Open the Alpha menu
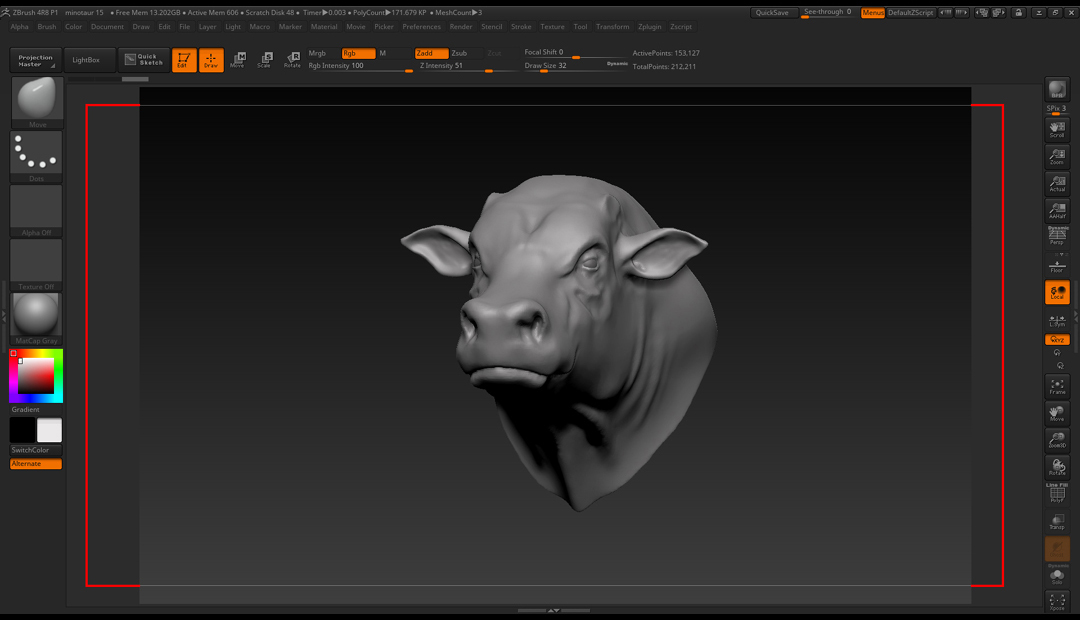 coord(20,27)
